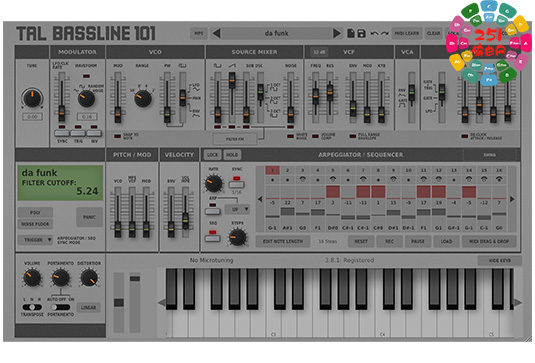Click the Source Mixer NOISE slider handle
Image resolution: width=535 pixels, height=363 pixels.
coord(290,114)
